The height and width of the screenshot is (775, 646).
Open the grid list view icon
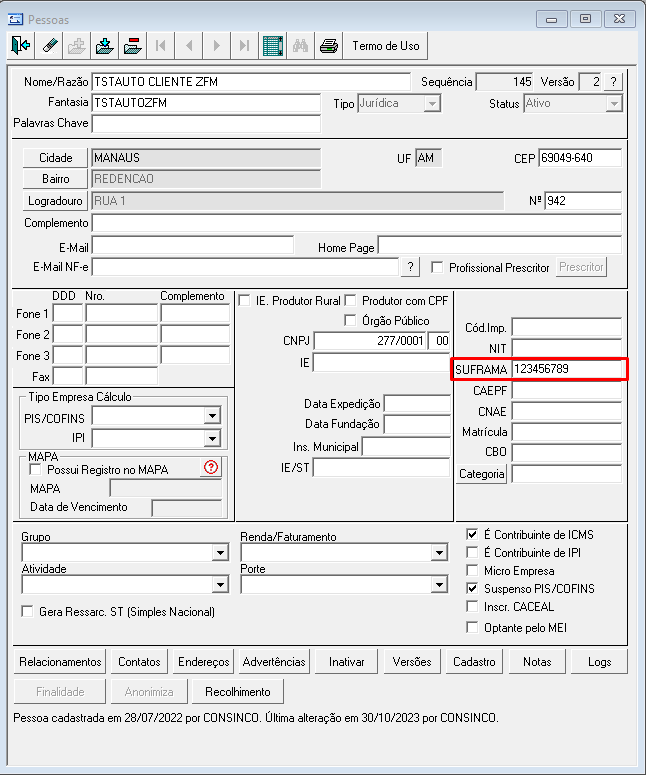[x=272, y=45]
